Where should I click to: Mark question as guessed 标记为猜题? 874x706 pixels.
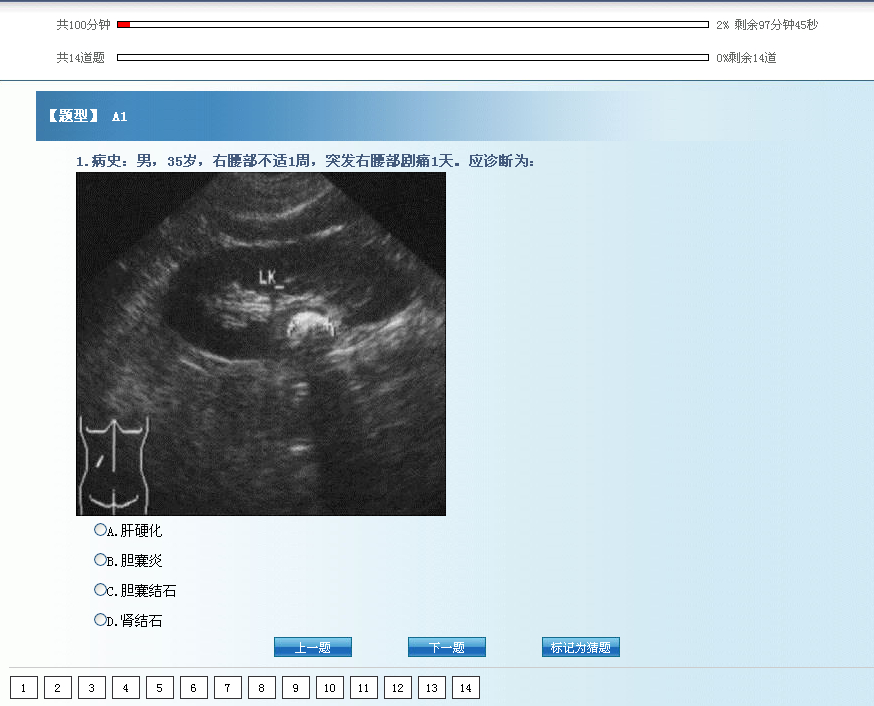(580, 647)
